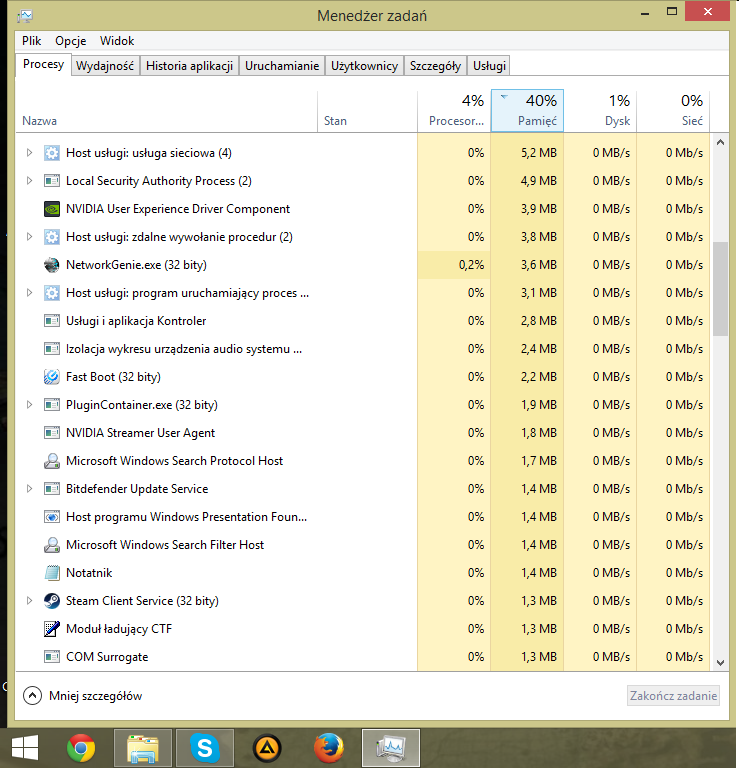Sort by the Pamięć column header
The width and height of the screenshot is (739, 769).
[x=528, y=111]
